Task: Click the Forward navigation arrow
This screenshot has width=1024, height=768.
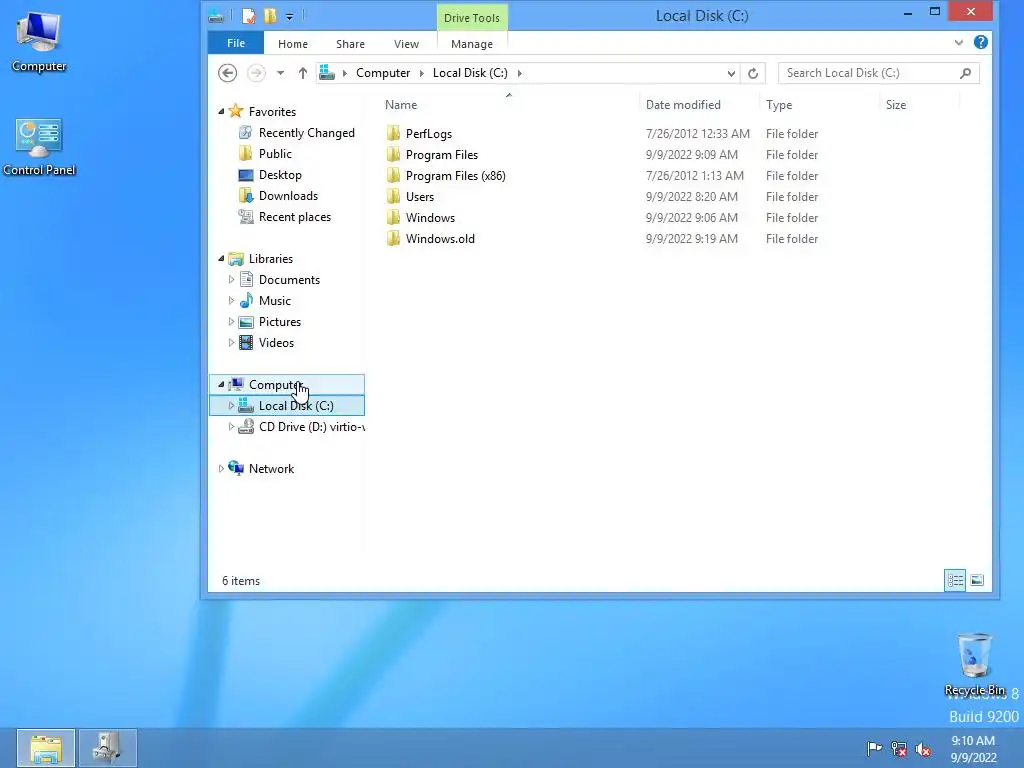Action: tap(256, 73)
